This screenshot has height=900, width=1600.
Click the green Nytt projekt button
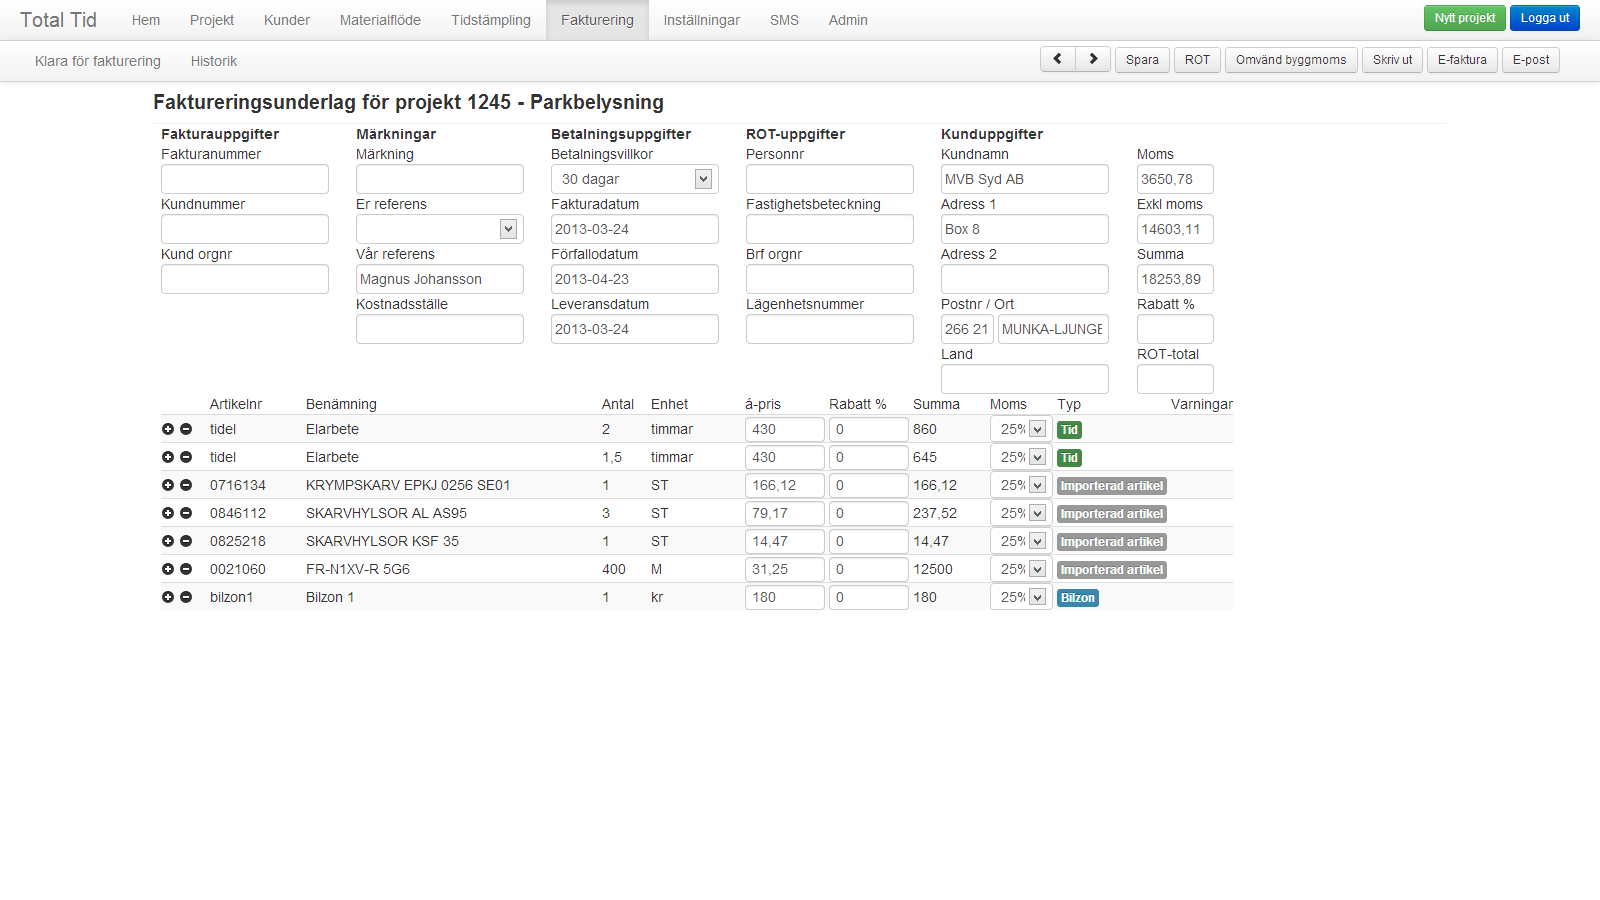1464,18
